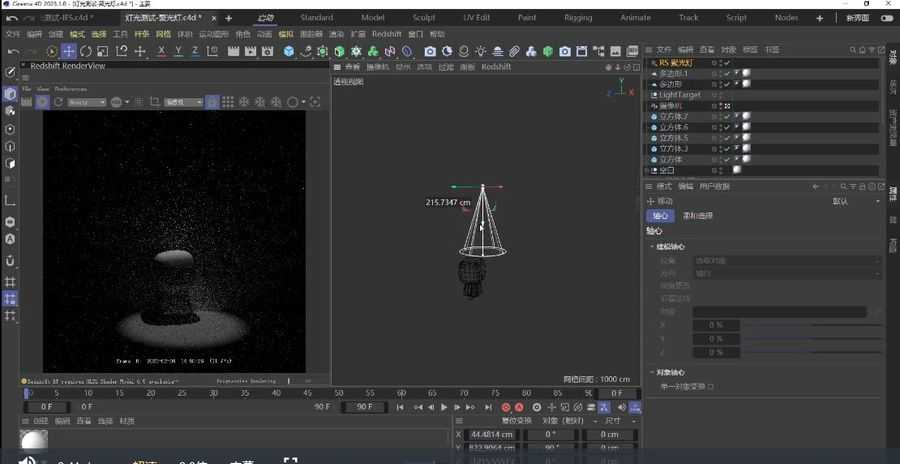Click the paperclip tag icon
Viewport: 900px width, 464px height.
pos(514,51)
